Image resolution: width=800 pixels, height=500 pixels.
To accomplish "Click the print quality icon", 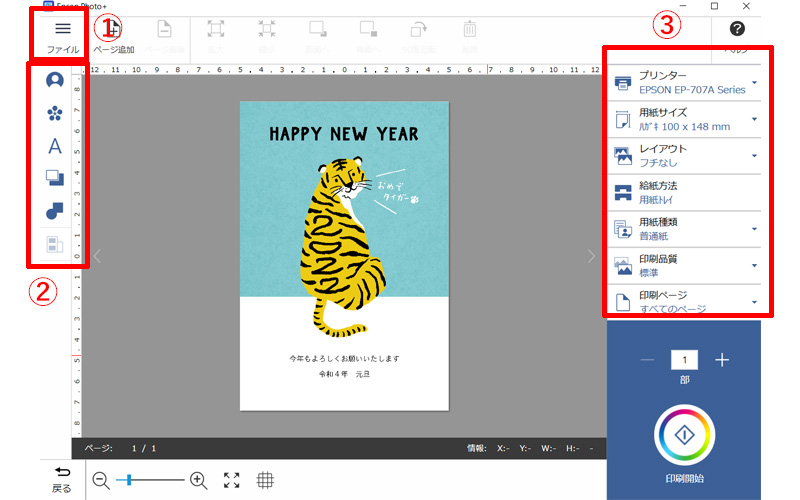I will pyautogui.click(x=622, y=266).
